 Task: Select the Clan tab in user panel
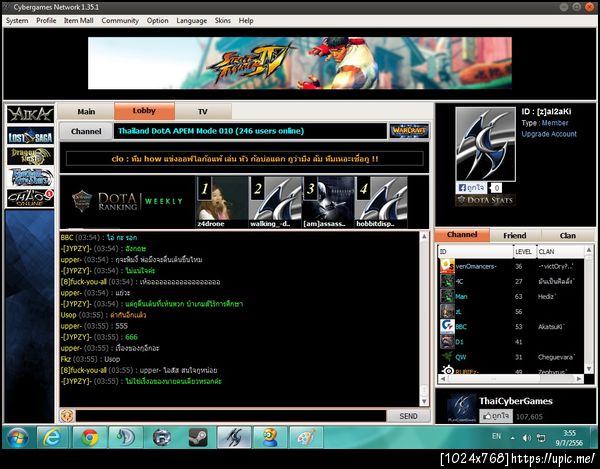coord(568,235)
